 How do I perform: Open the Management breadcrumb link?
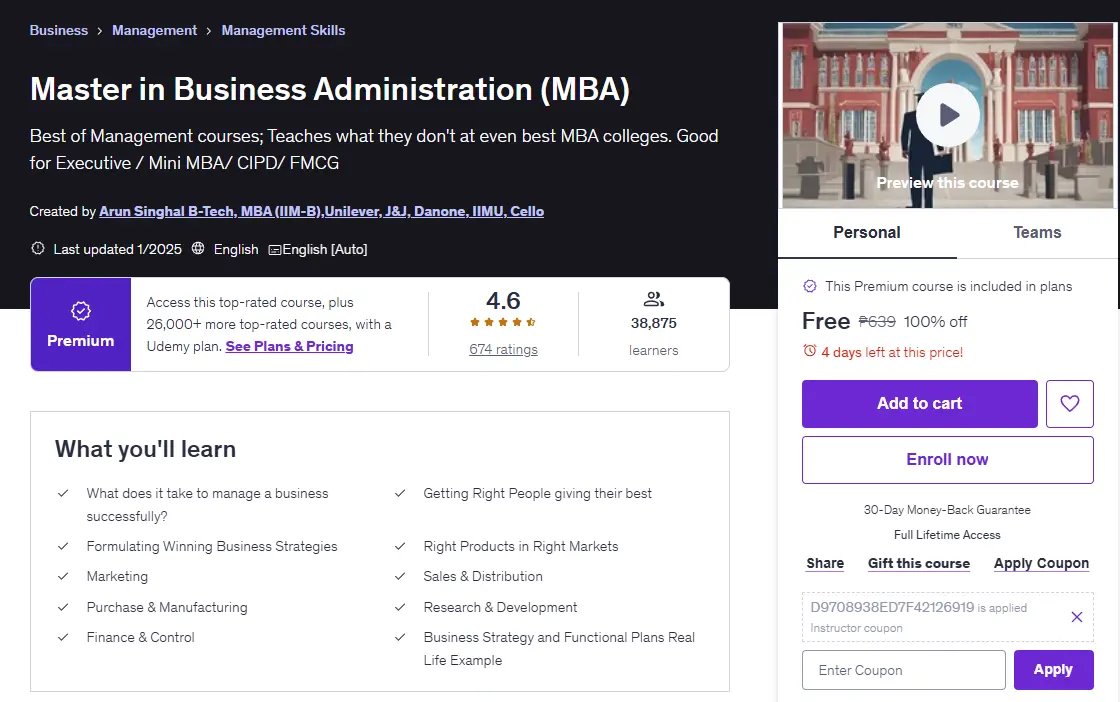[x=154, y=30]
